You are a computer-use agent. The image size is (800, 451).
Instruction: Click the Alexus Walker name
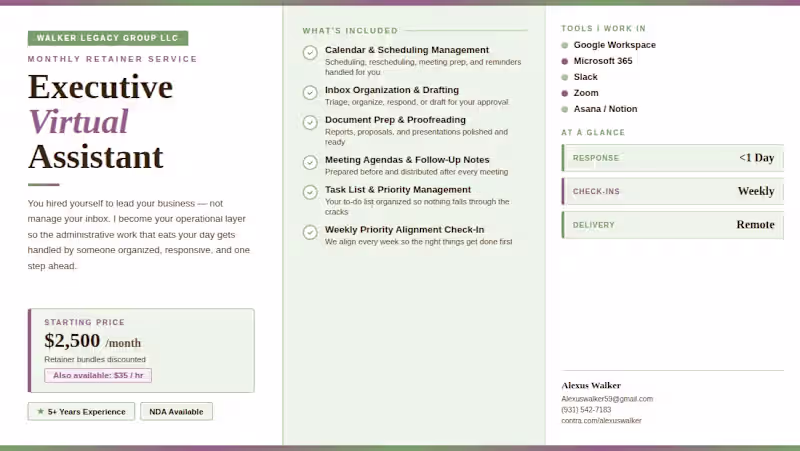591,385
